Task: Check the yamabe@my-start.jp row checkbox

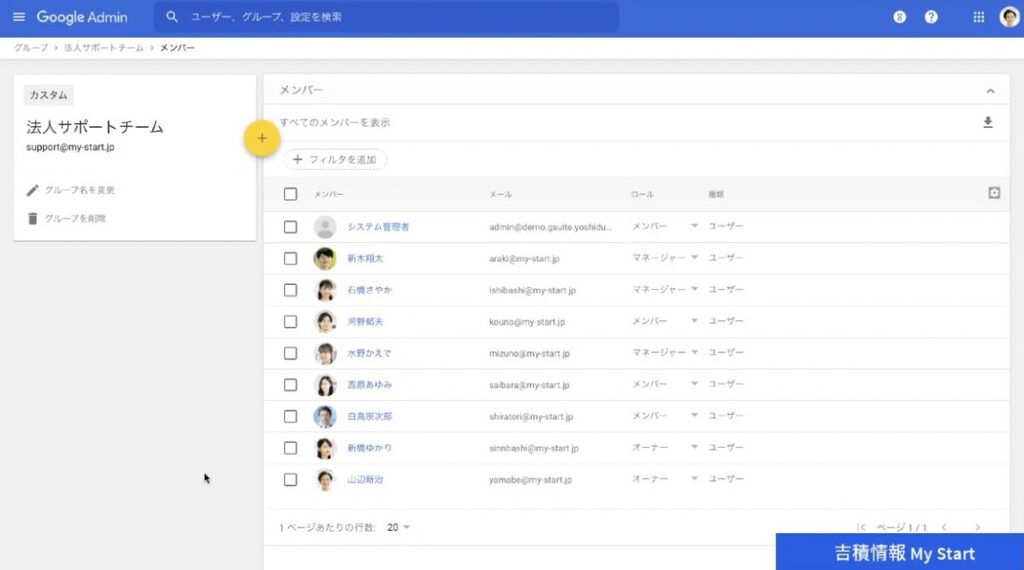Action: tap(291, 480)
